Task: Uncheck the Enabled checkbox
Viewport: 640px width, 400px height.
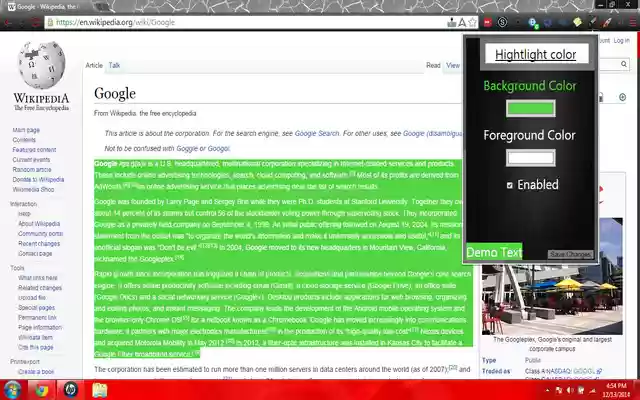Action: click(509, 185)
